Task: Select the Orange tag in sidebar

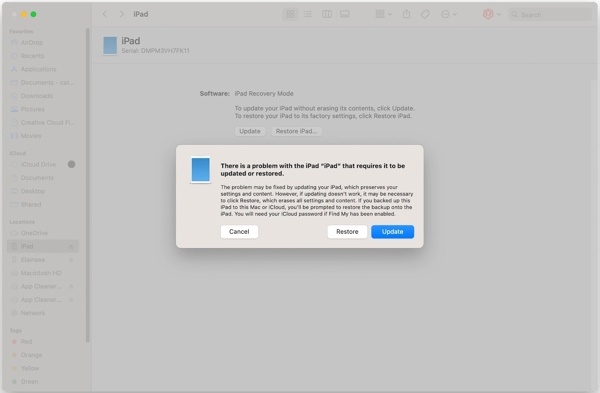Action: pyautogui.click(x=43, y=355)
